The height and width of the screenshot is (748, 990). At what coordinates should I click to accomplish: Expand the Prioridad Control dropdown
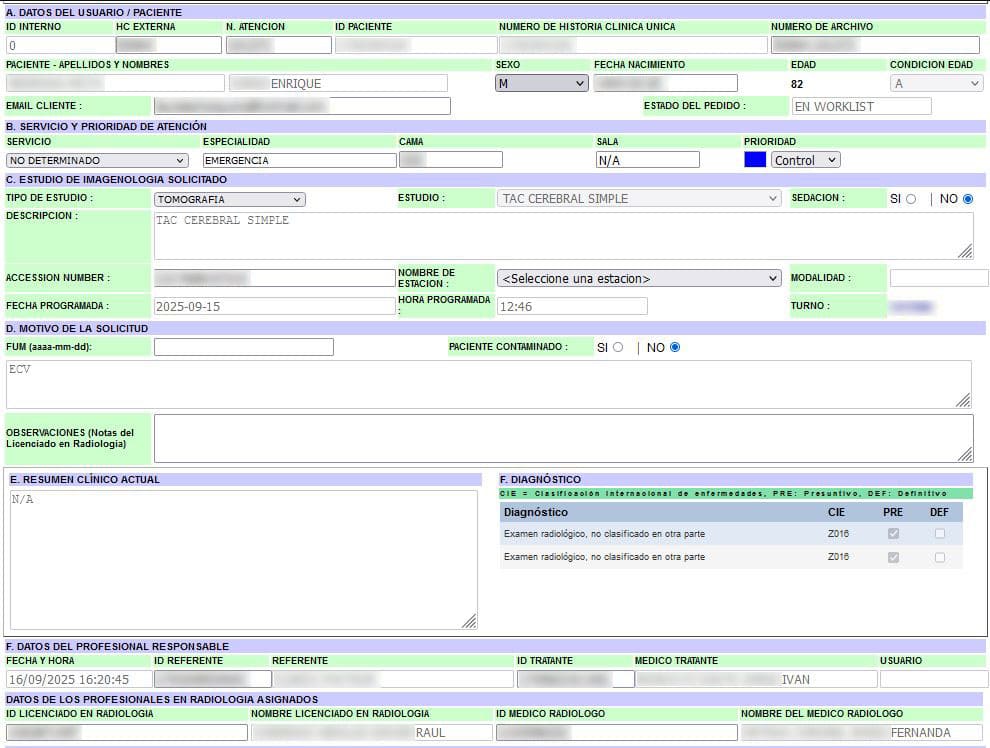805,160
